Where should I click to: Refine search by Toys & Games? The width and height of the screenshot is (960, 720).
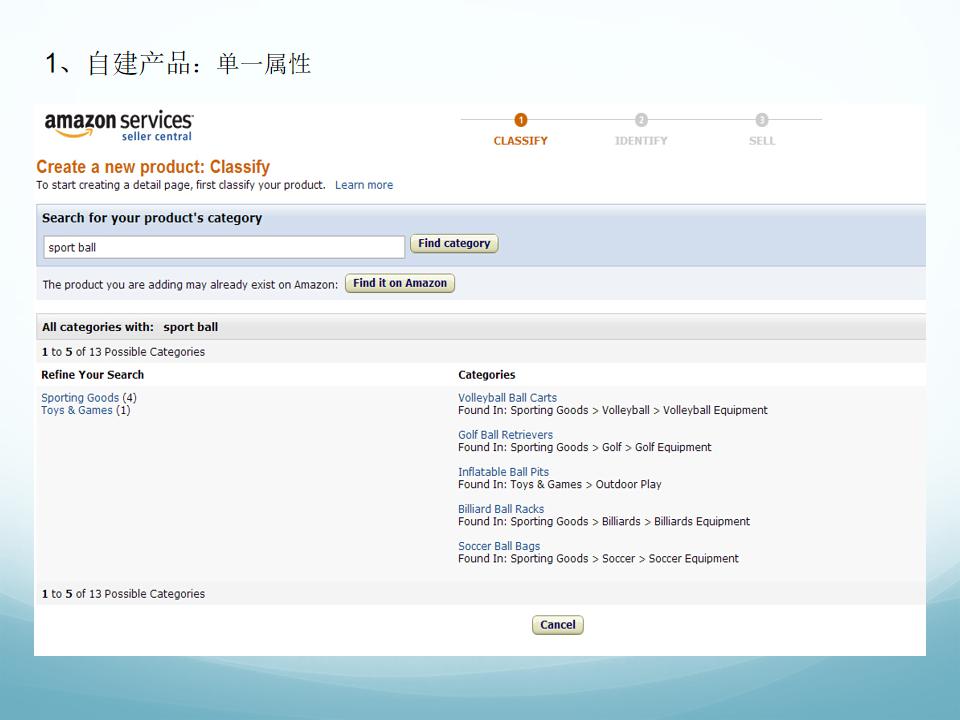[77, 410]
